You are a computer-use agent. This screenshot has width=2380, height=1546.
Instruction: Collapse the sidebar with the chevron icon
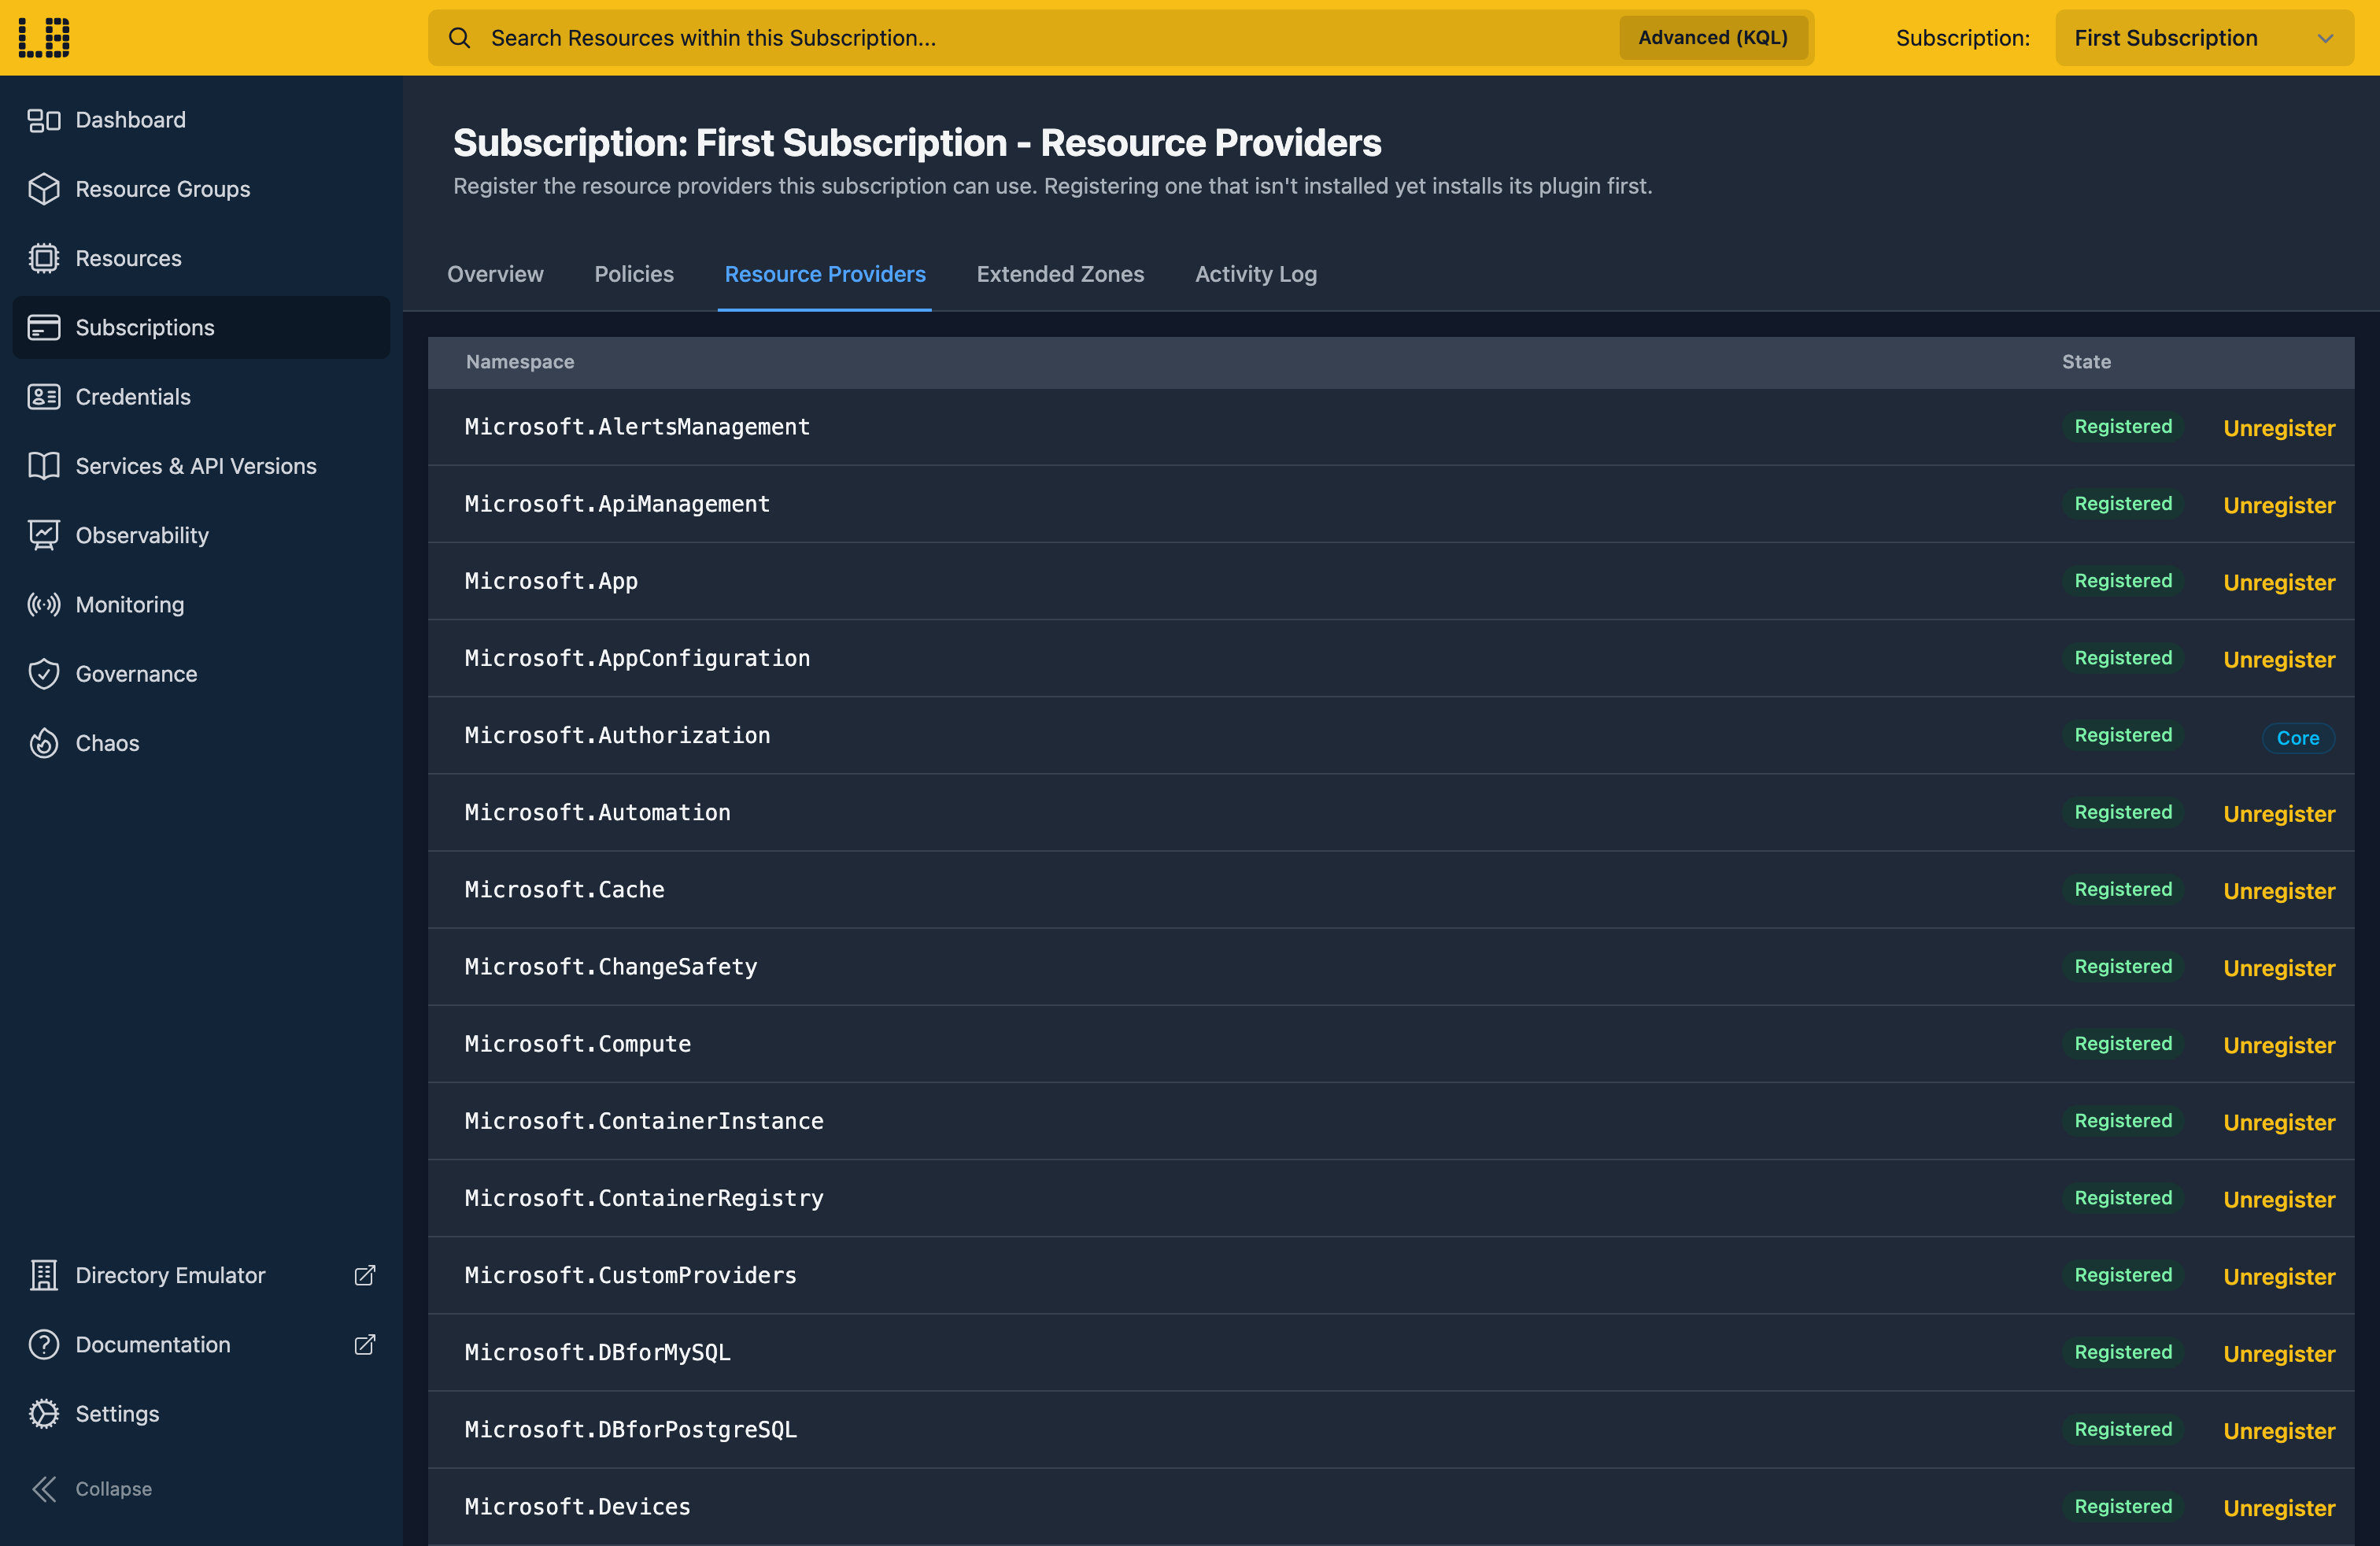pos(44,1489)
